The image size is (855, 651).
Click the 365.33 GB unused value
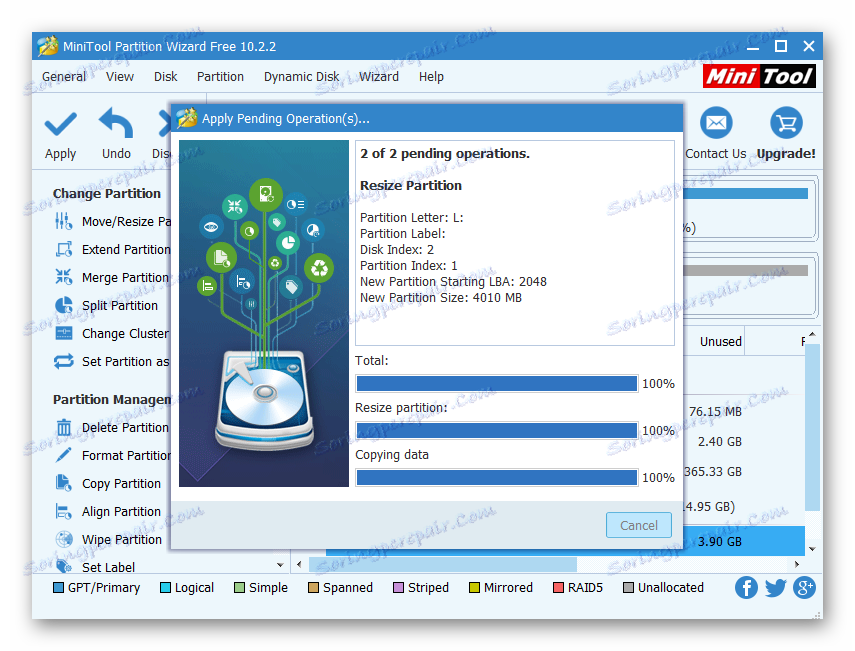[x=713, y=472]
